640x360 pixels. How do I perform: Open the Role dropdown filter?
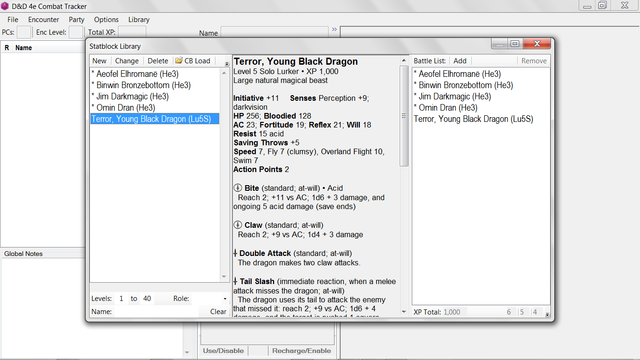(224, 299)
